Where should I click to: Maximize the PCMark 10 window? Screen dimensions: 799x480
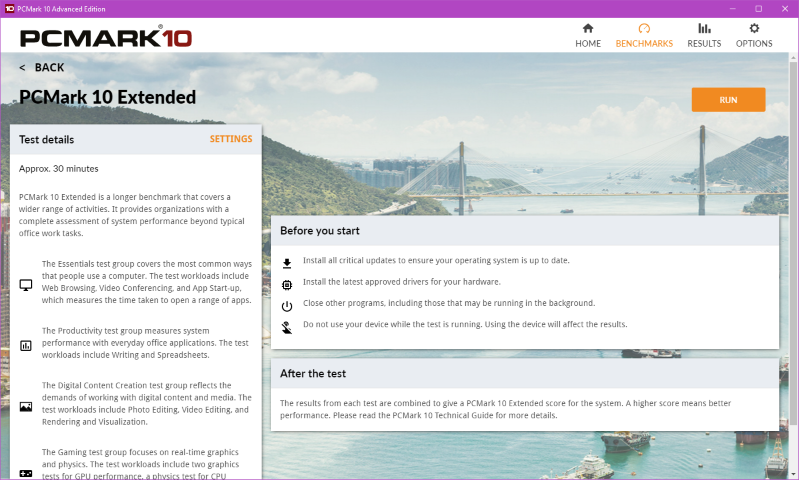[759, 9]
